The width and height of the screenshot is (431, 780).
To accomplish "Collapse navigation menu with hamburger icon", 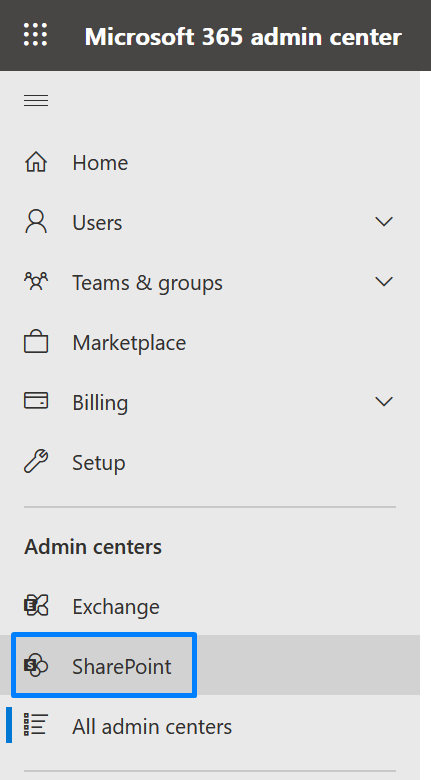I will 36,100.
